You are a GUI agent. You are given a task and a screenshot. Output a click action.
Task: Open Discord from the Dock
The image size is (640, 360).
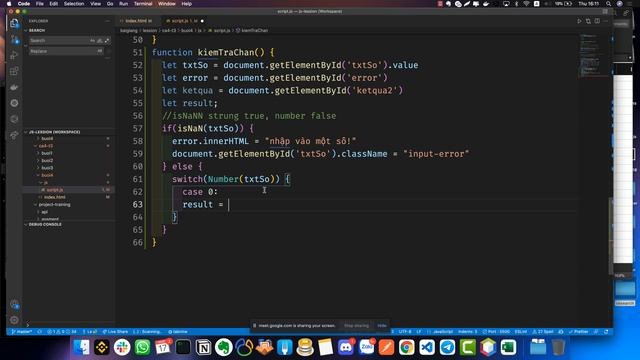tap(346, 347)
